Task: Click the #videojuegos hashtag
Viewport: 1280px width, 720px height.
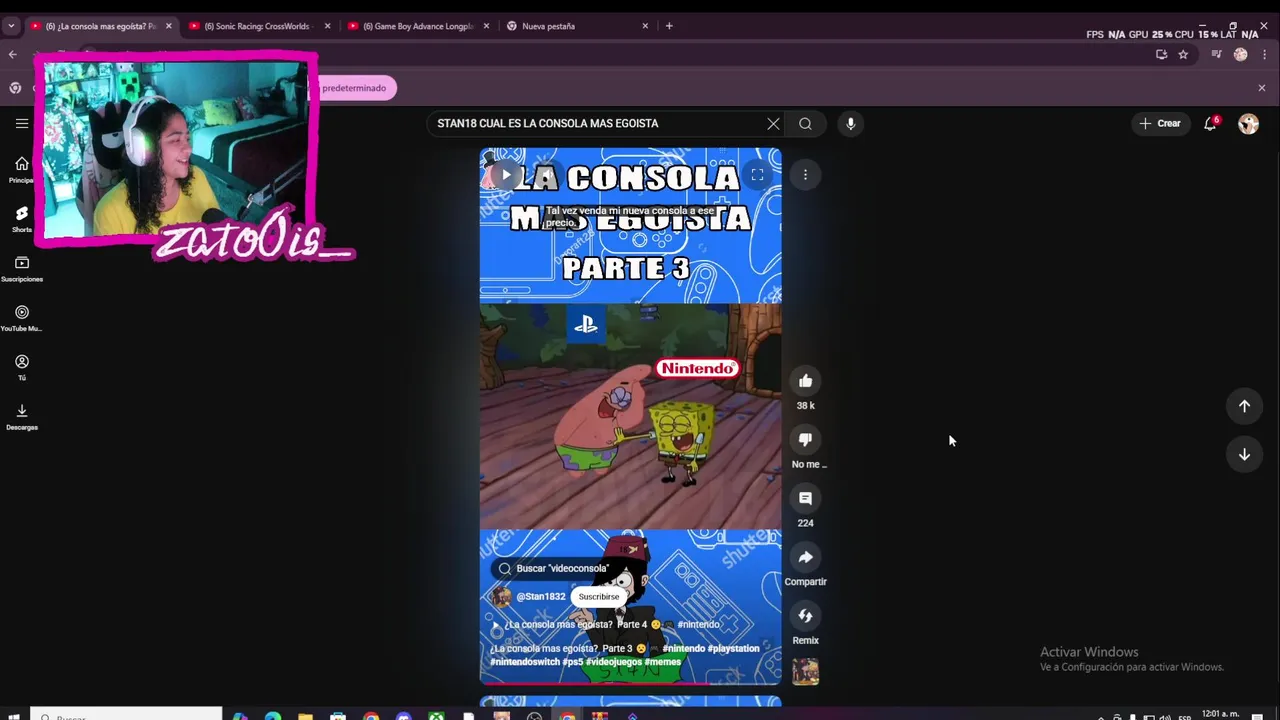Action: [x=614, y=662]
